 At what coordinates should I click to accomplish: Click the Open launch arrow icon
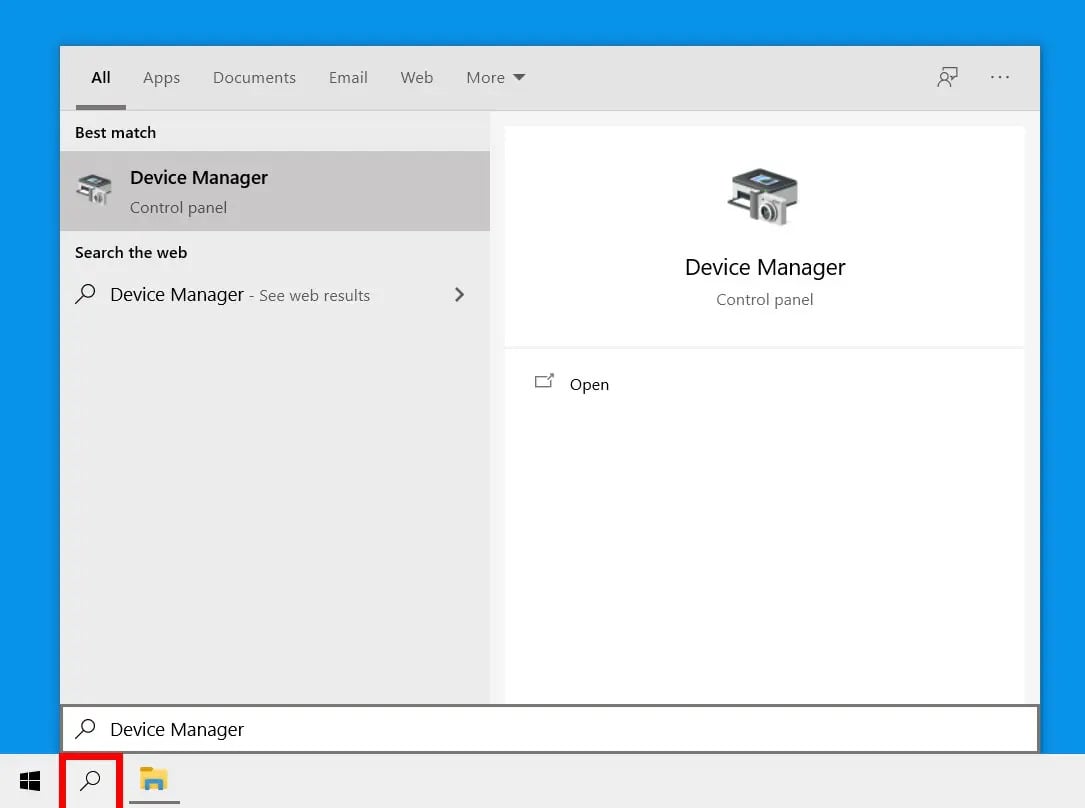pos(544,382)
